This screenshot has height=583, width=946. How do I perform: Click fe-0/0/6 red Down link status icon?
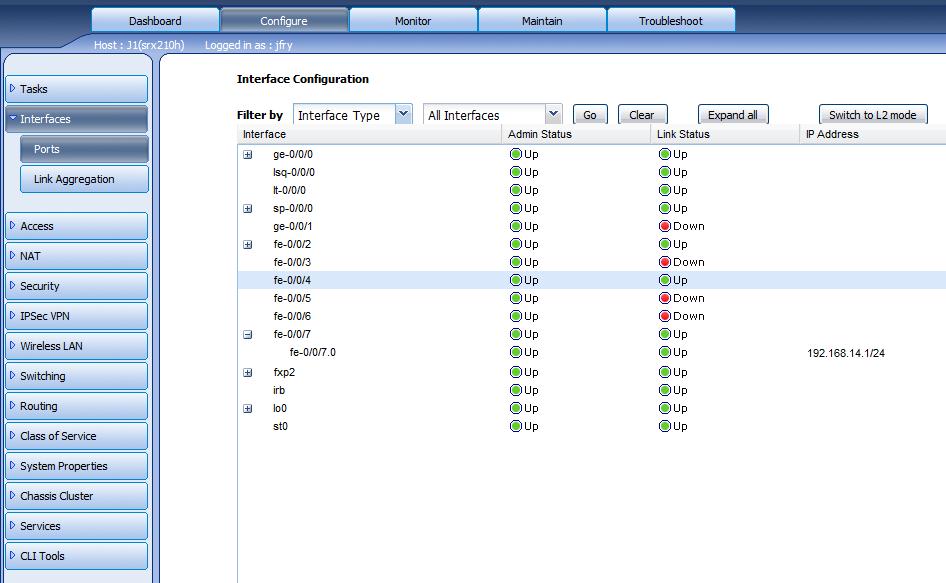coord(665,316)
